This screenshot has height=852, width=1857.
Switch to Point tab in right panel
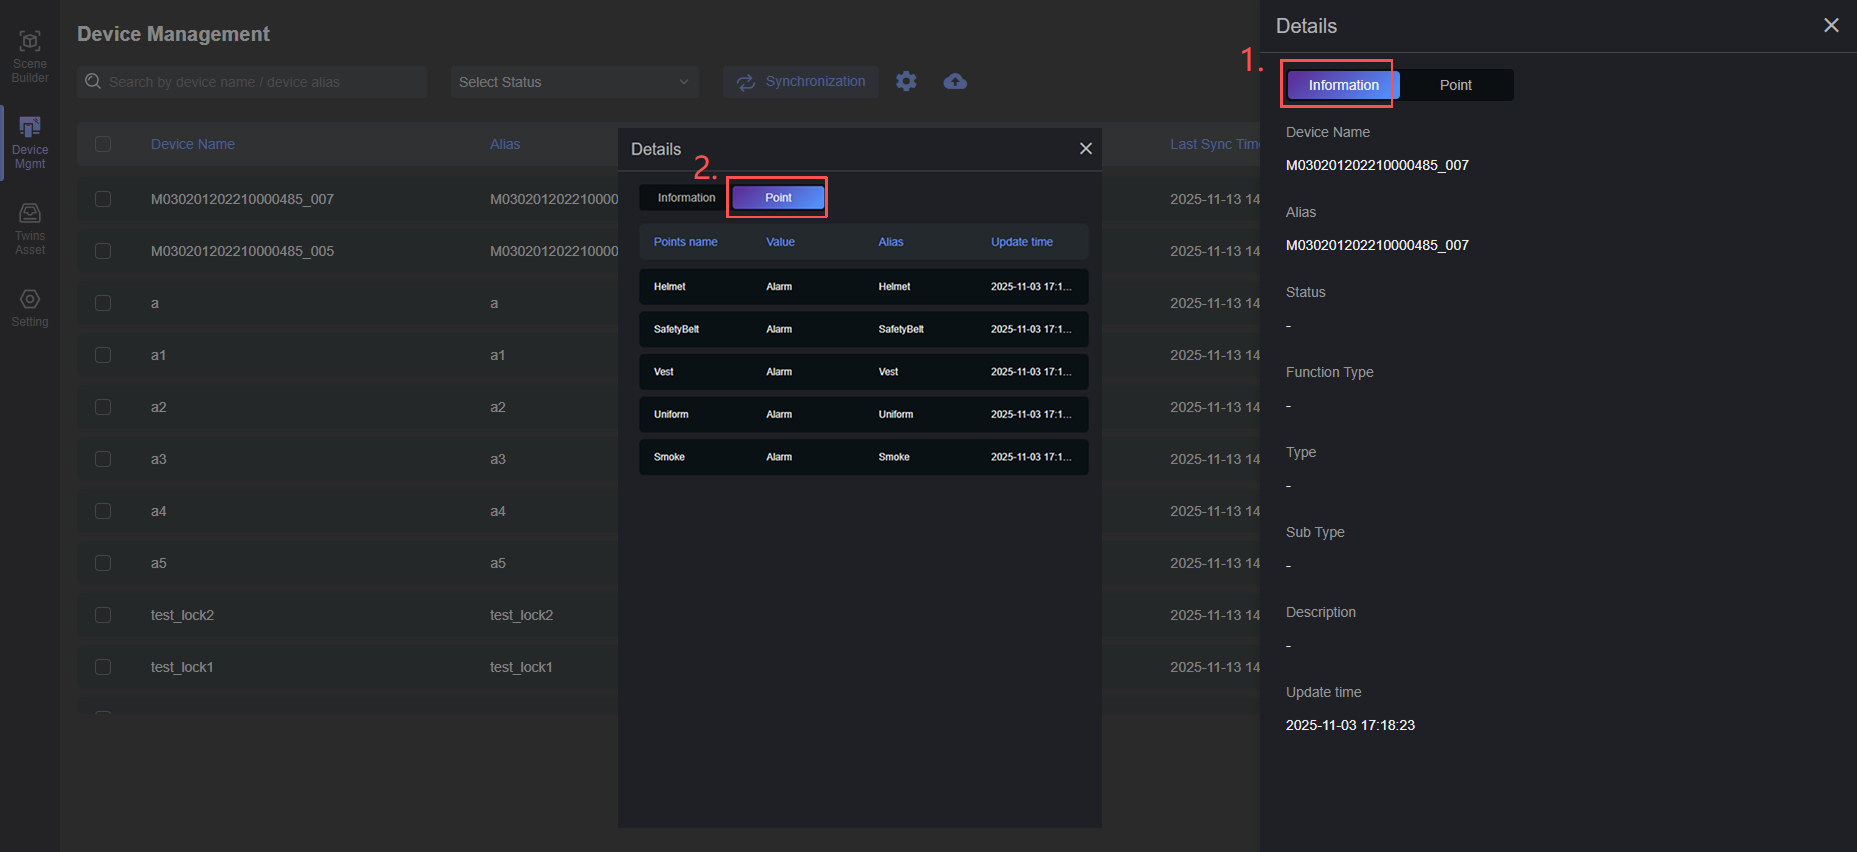1455,85
